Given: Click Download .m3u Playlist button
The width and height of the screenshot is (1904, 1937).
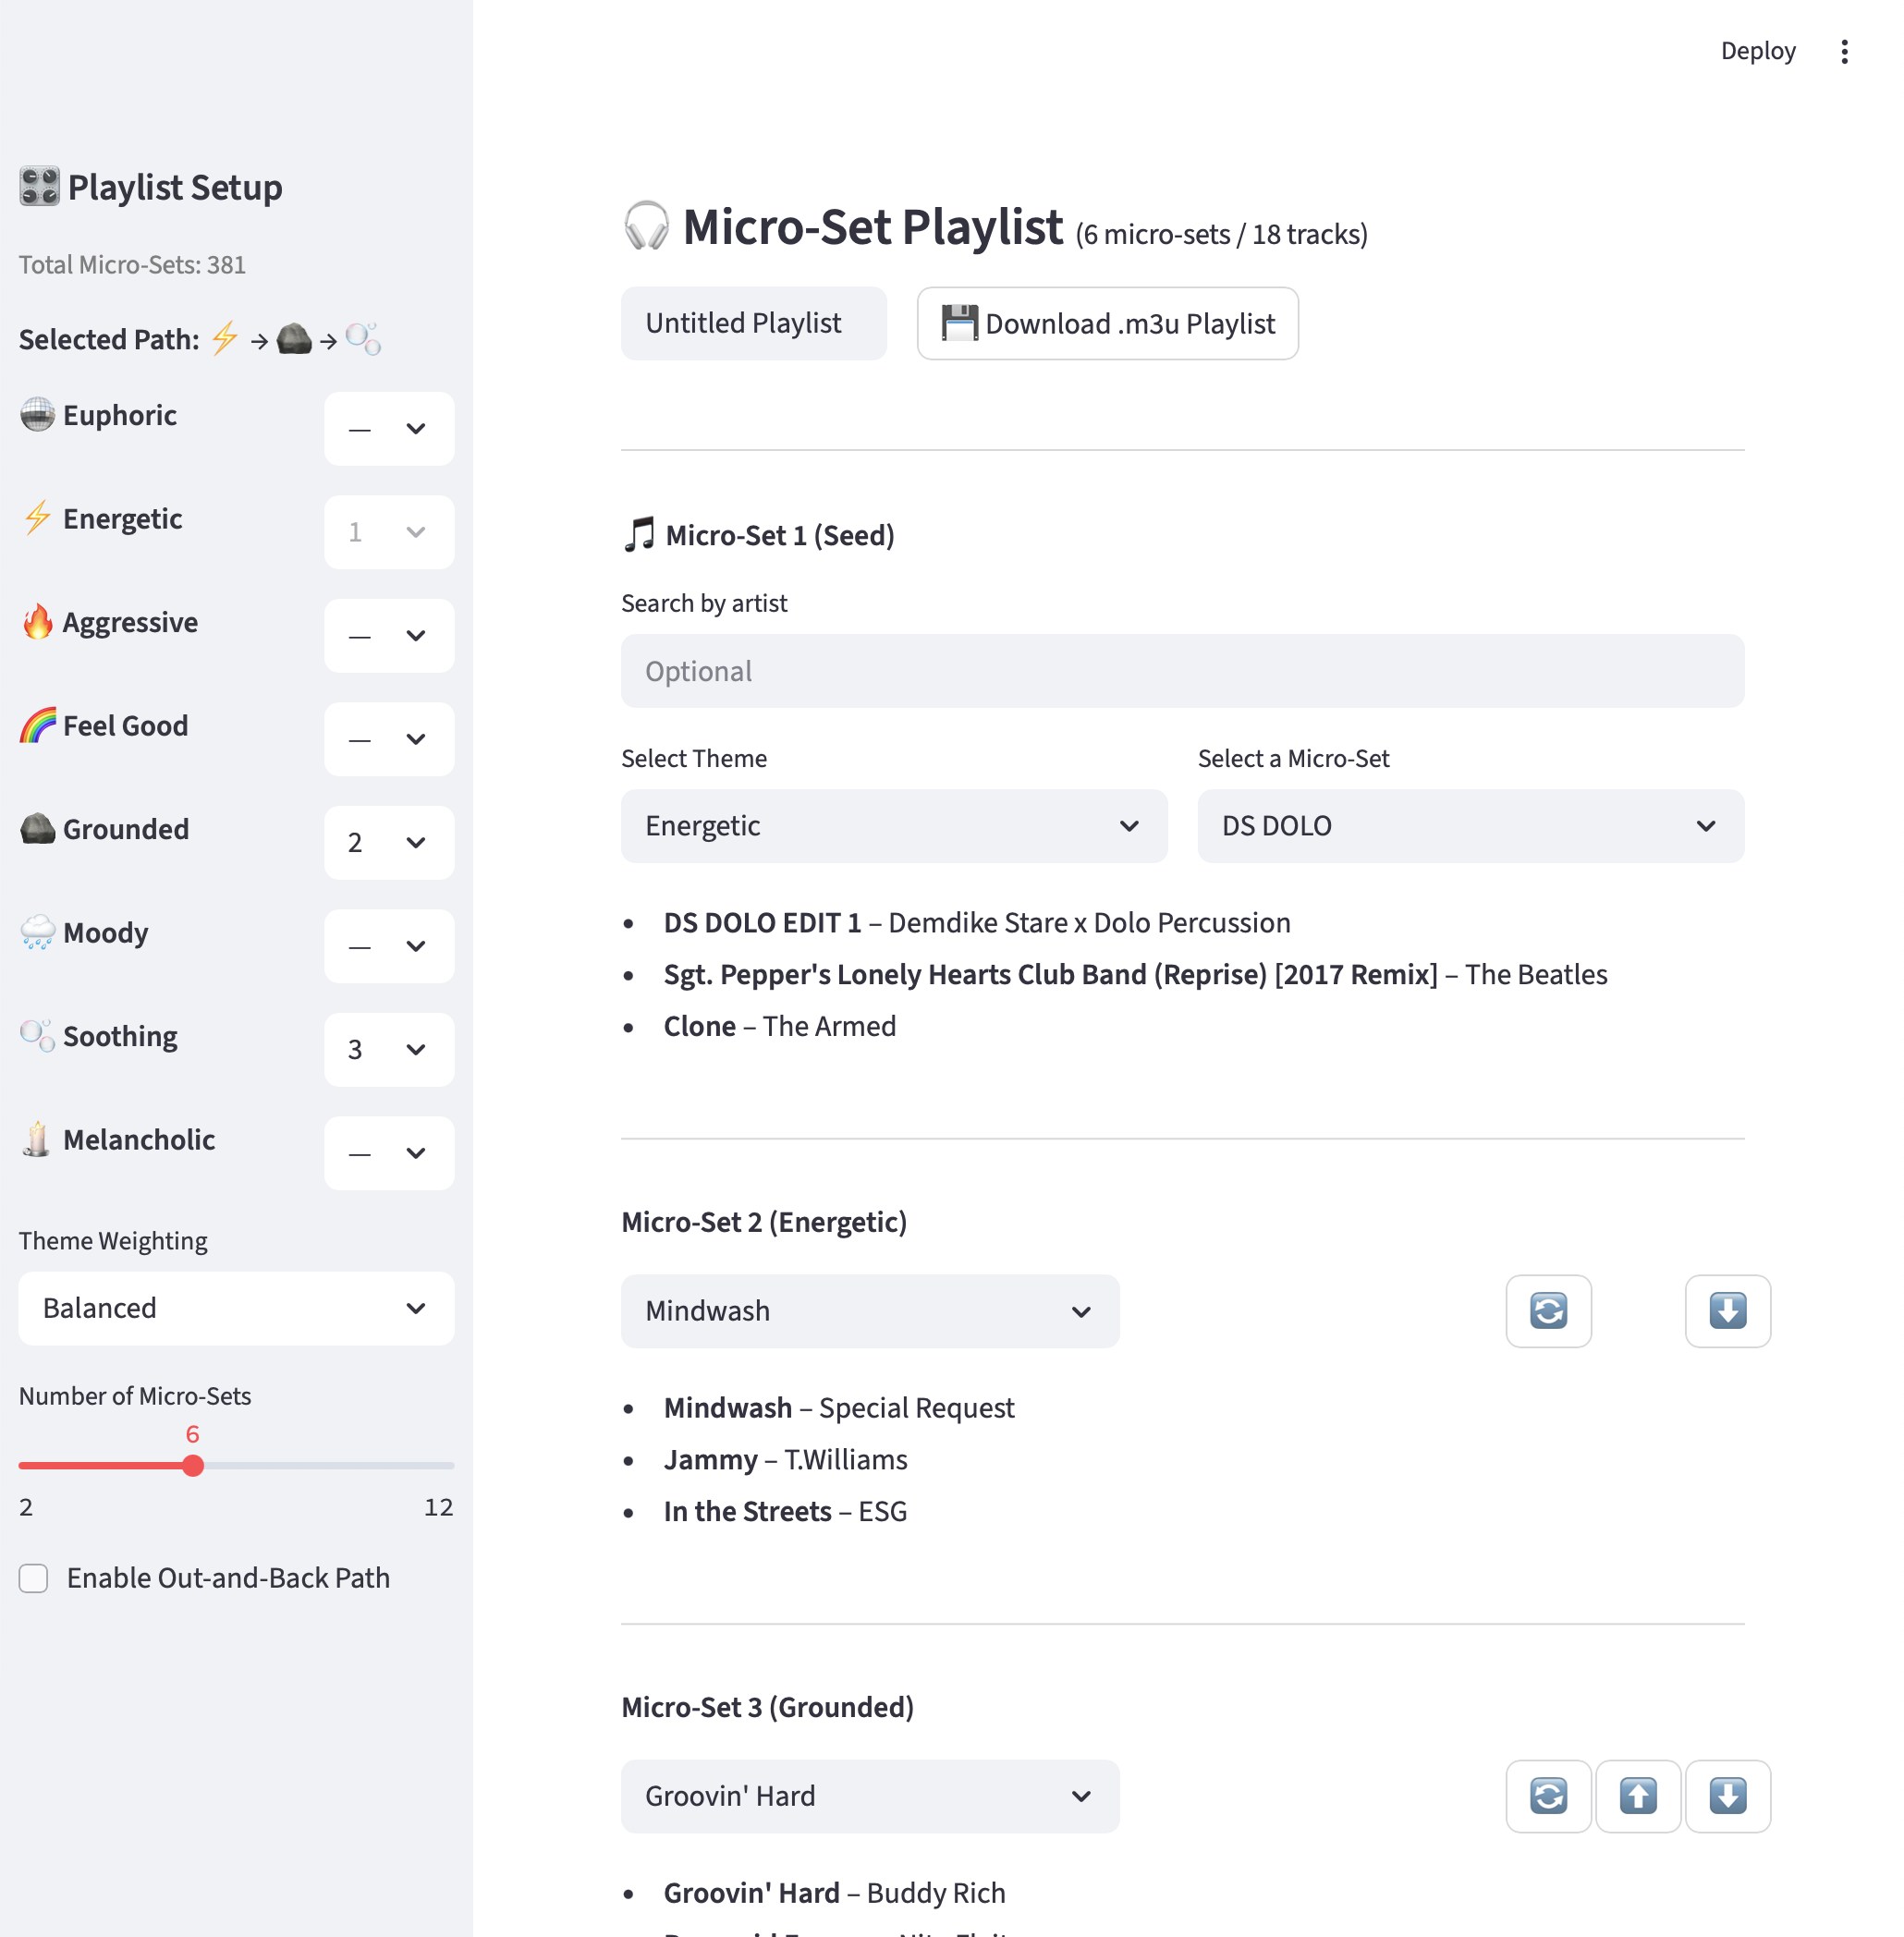Looking at the screenshot, I should coord(1107,323).
